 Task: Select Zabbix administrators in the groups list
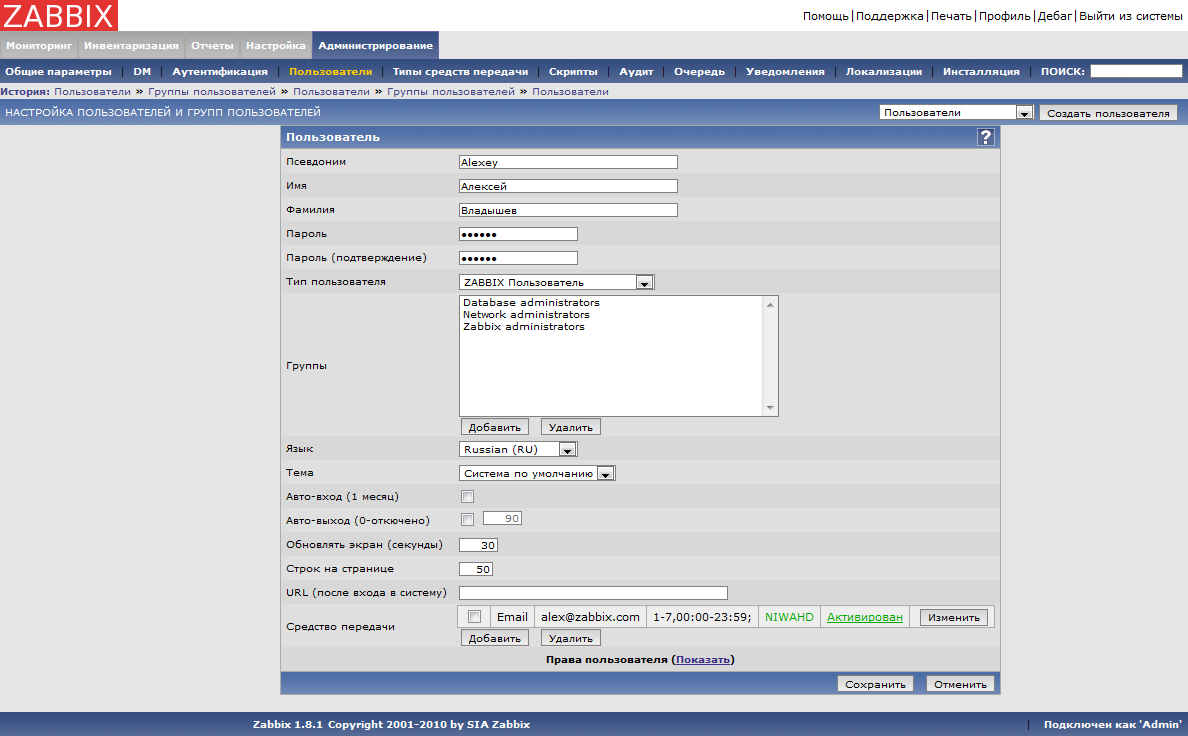point(524,327)
